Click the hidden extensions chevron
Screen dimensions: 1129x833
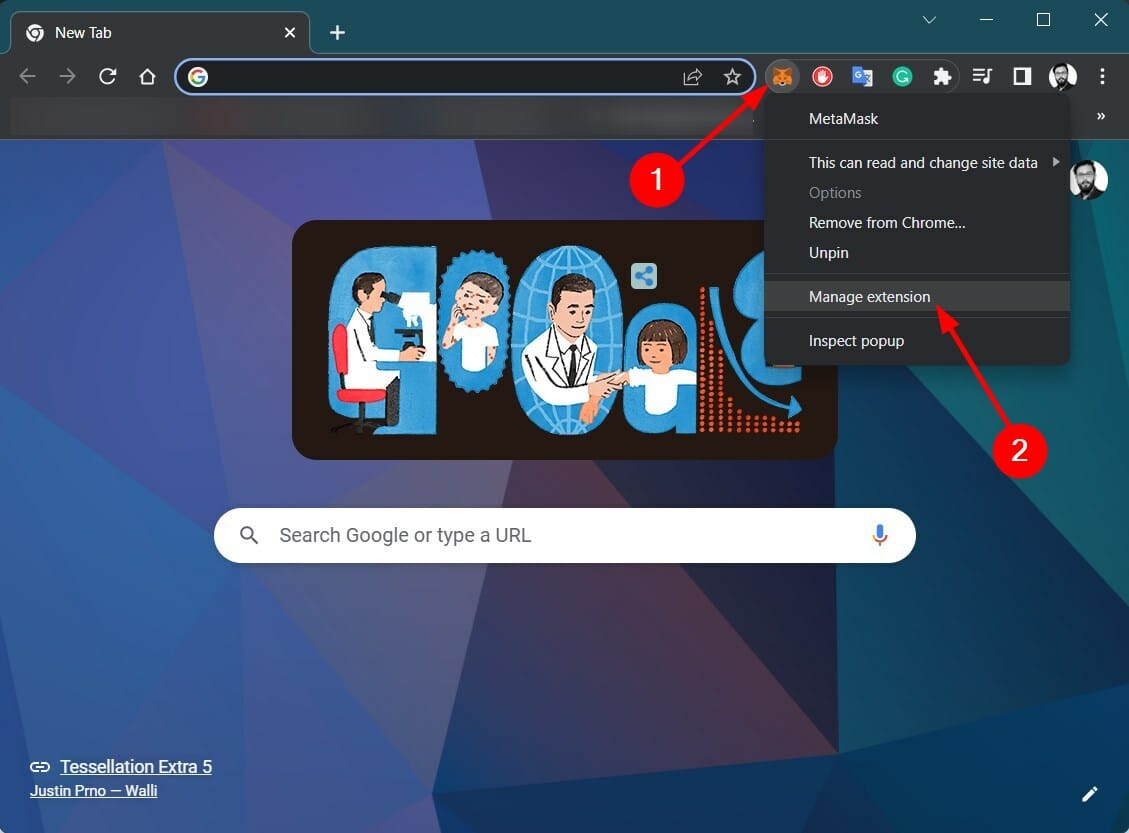1100,116
